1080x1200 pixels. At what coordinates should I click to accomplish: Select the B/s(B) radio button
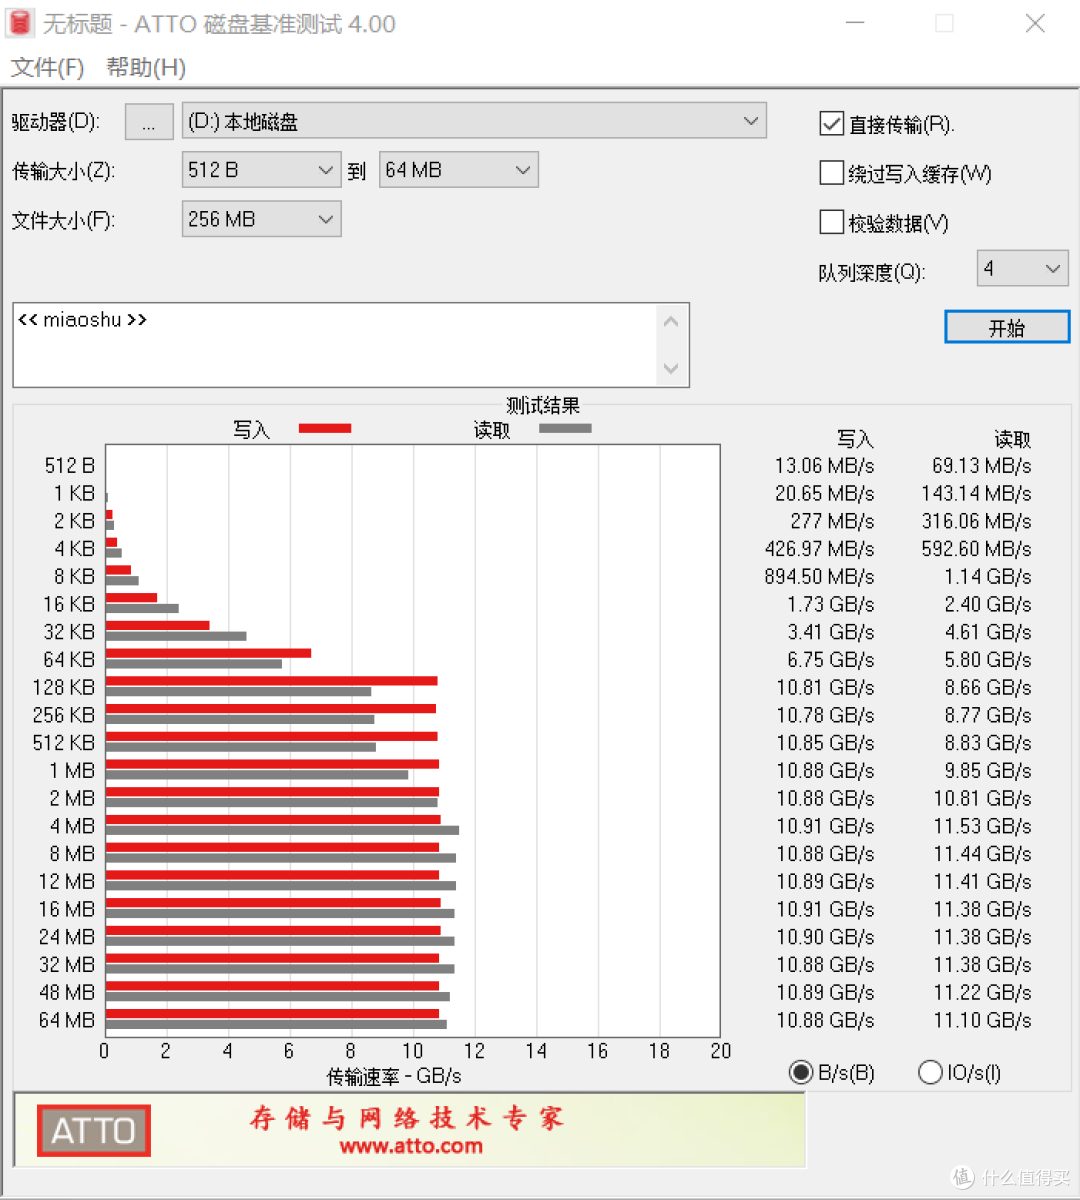click(801, 1072)
